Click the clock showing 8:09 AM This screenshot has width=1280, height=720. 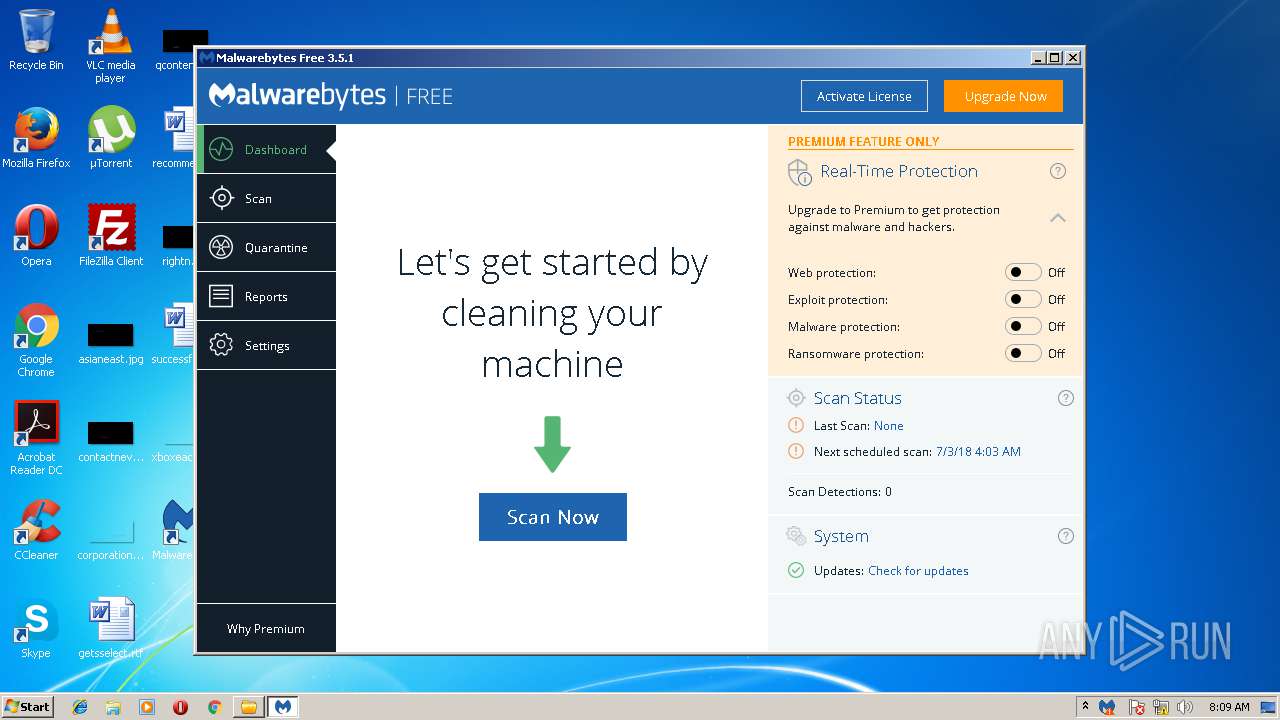coord(1229,707)
